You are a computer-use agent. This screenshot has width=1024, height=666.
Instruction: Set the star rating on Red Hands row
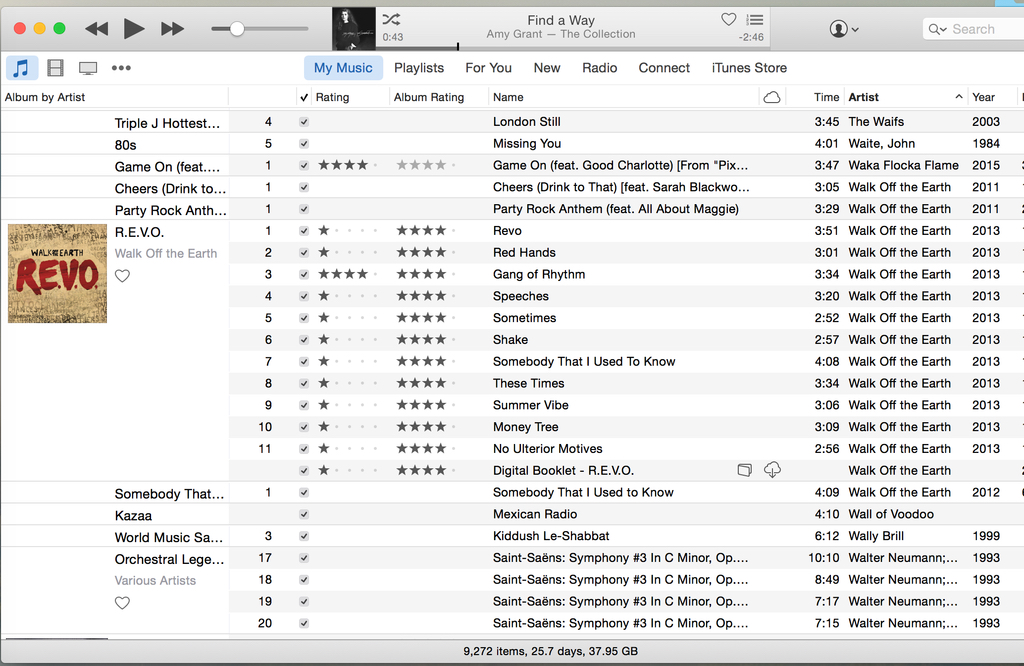[347, 252]
